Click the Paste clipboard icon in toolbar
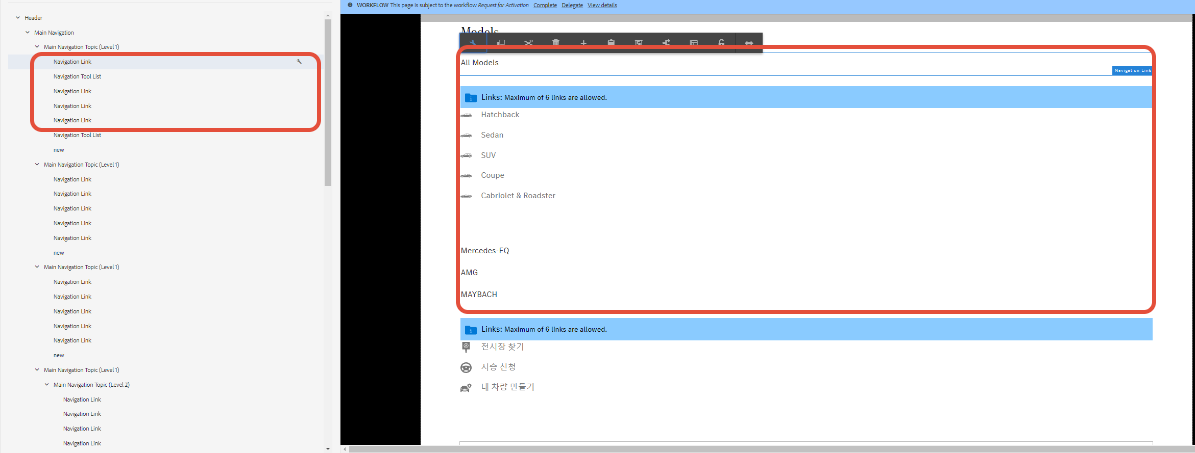Image resolution: width=1195 pixels, height=453 pixels. [611, 43]
